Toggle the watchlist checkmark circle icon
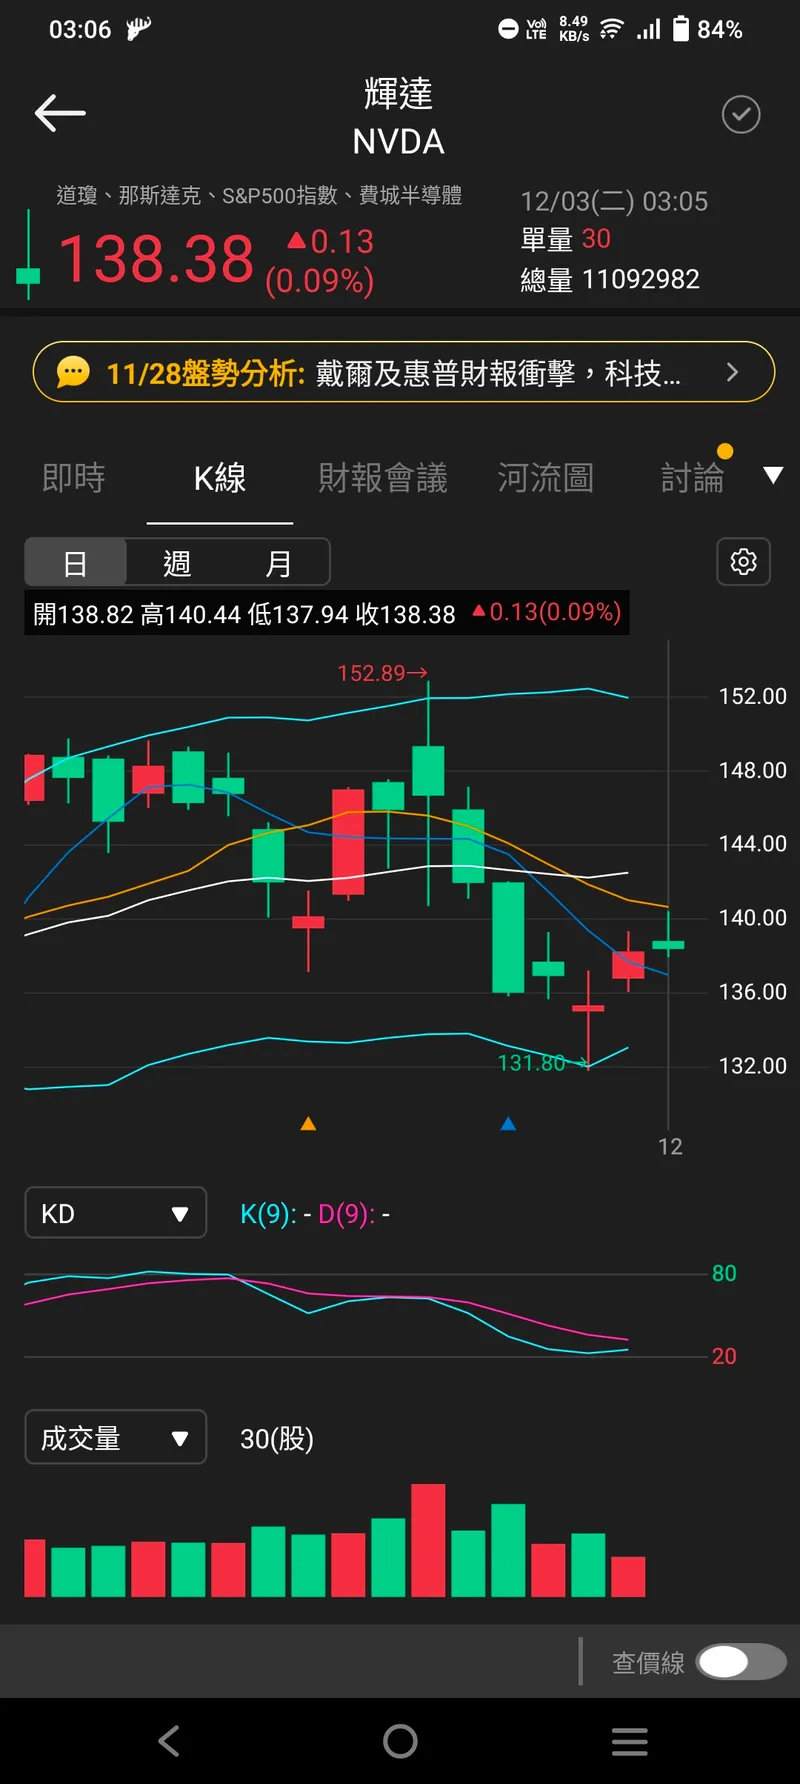This screenshot has height=1784, width=800. click(741, 115)
